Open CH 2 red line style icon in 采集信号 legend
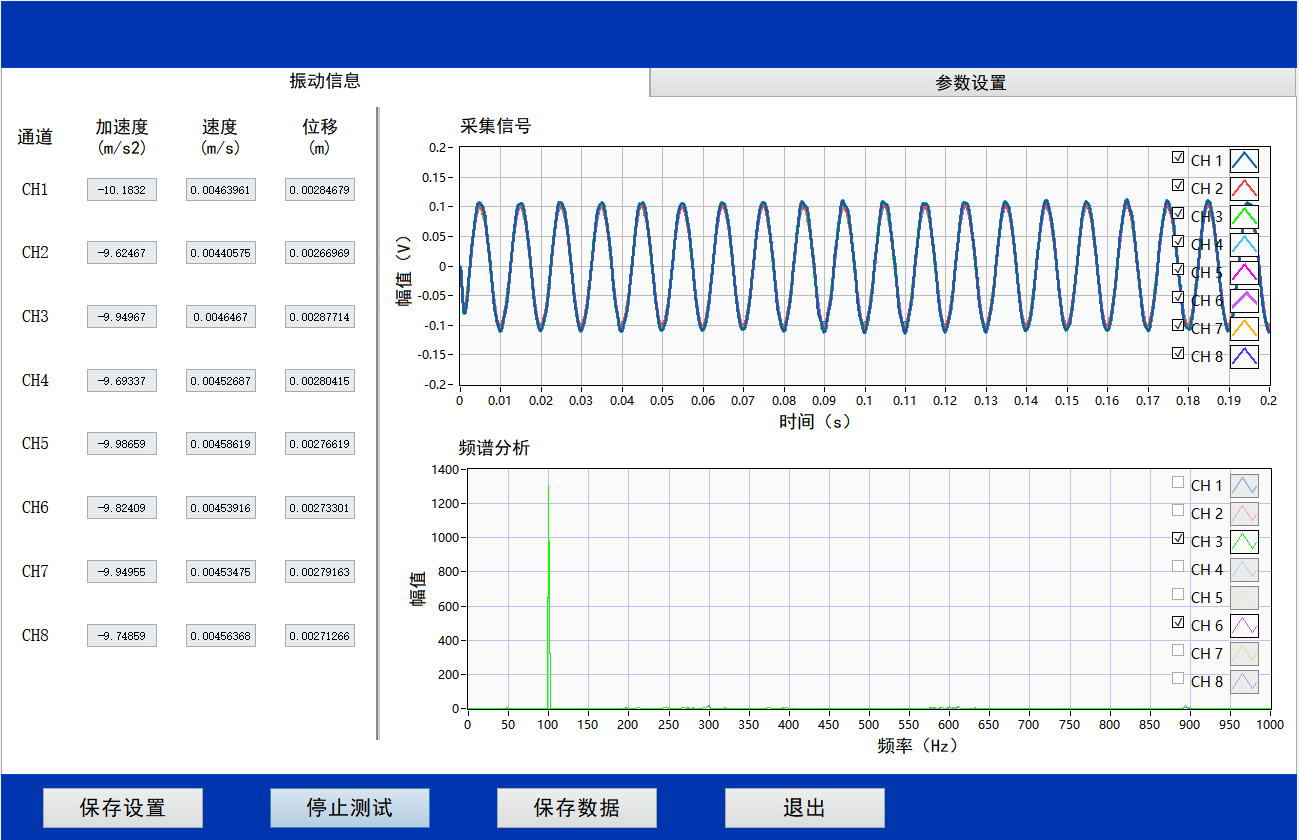The image size is (1299, 840). pos(1244,188)
